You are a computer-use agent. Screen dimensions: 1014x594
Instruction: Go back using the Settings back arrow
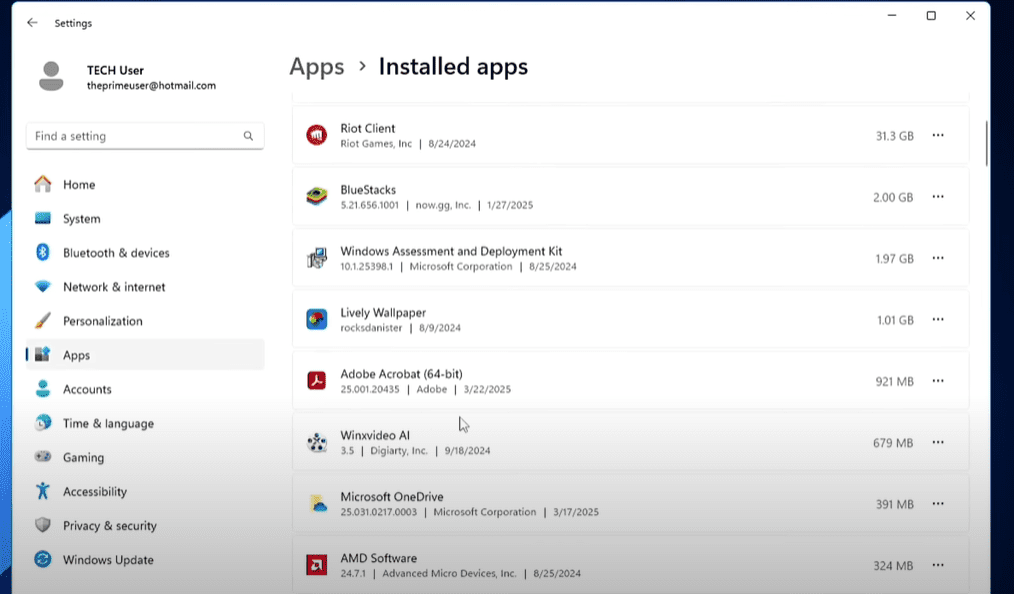pyautogui.click(x=32, y=22)
